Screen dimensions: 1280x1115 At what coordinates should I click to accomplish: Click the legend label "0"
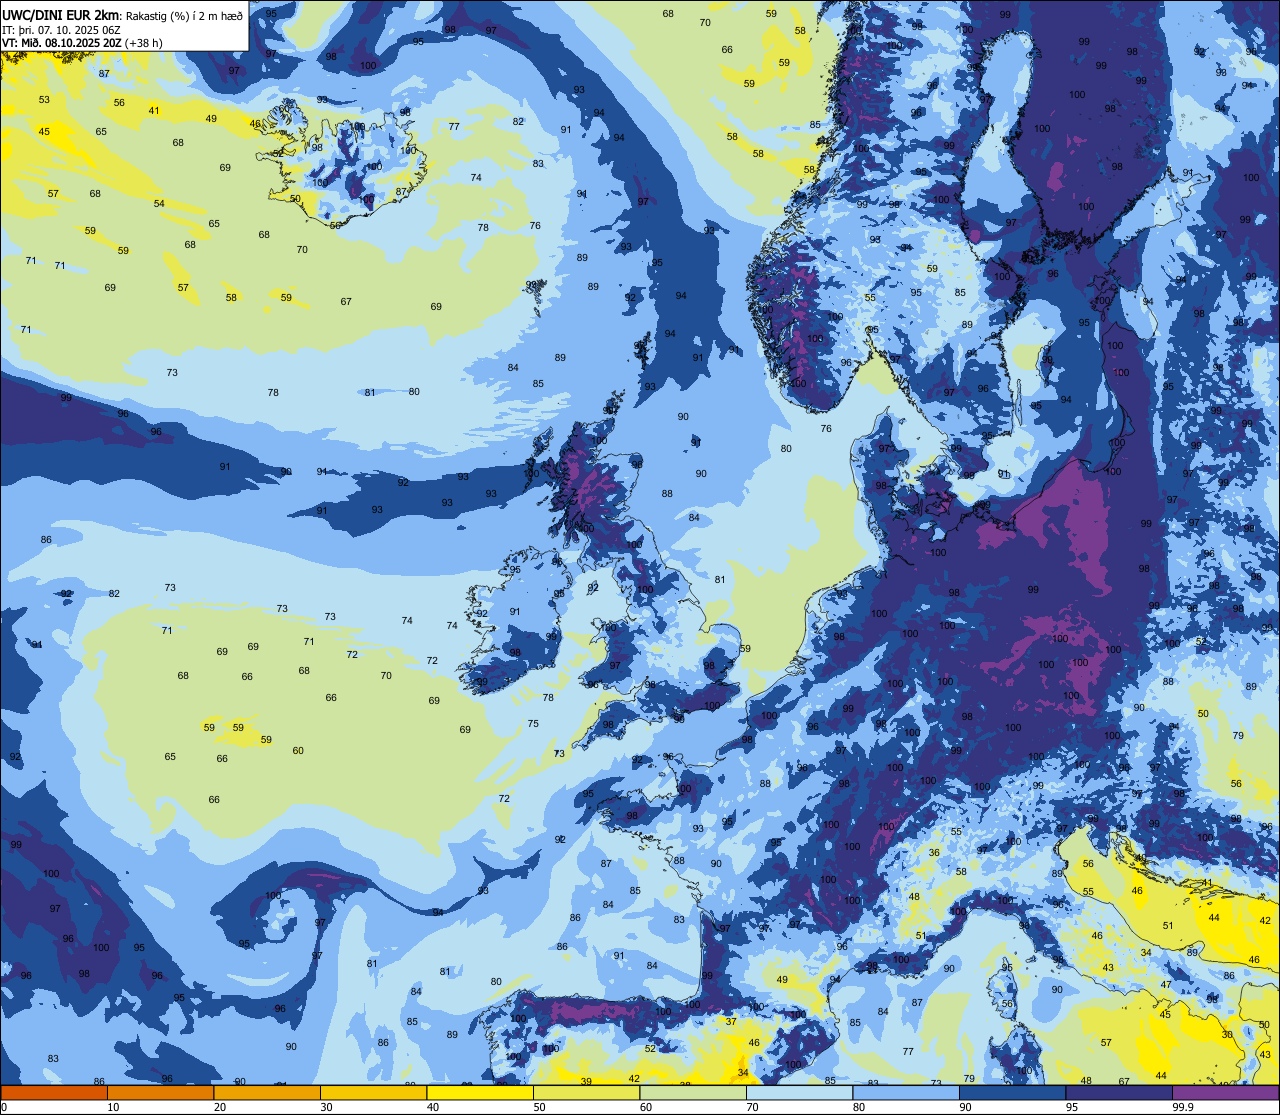[x=4, y=1107]
